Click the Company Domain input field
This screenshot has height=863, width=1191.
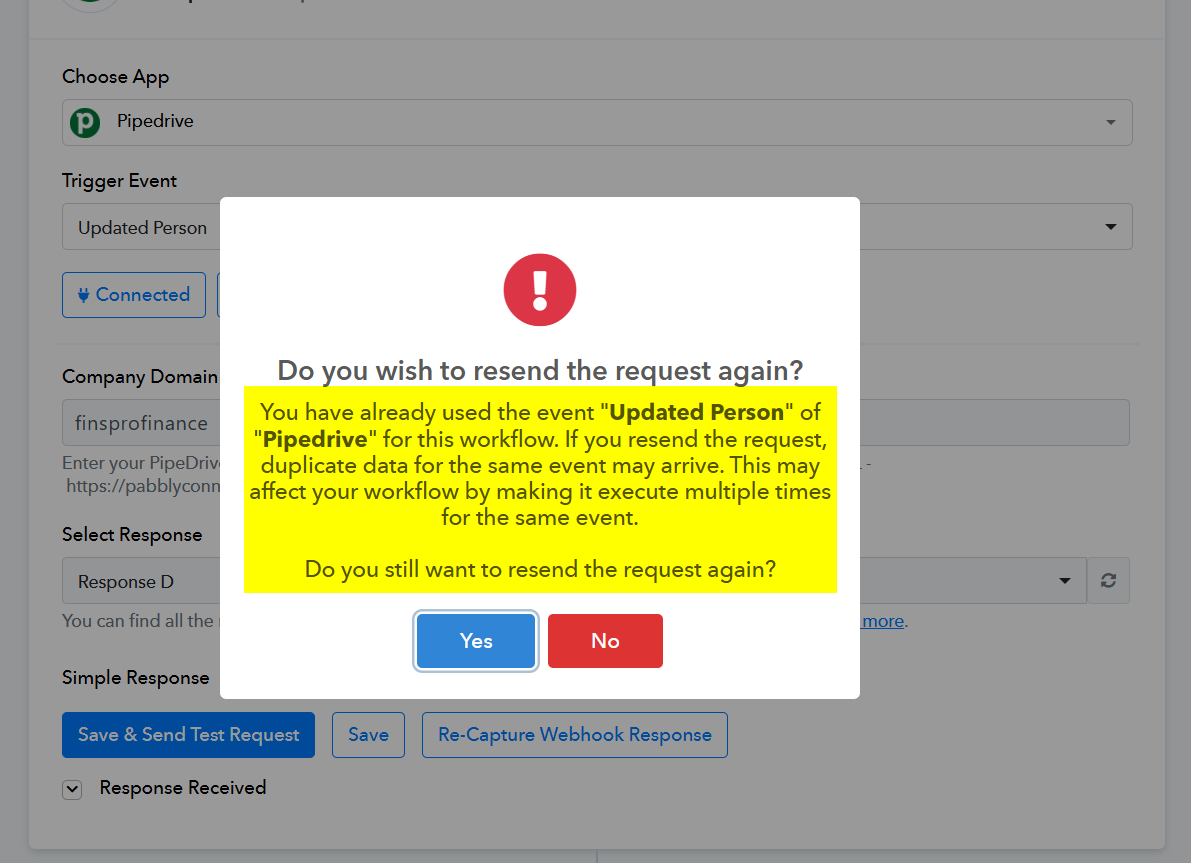point(596,422)
